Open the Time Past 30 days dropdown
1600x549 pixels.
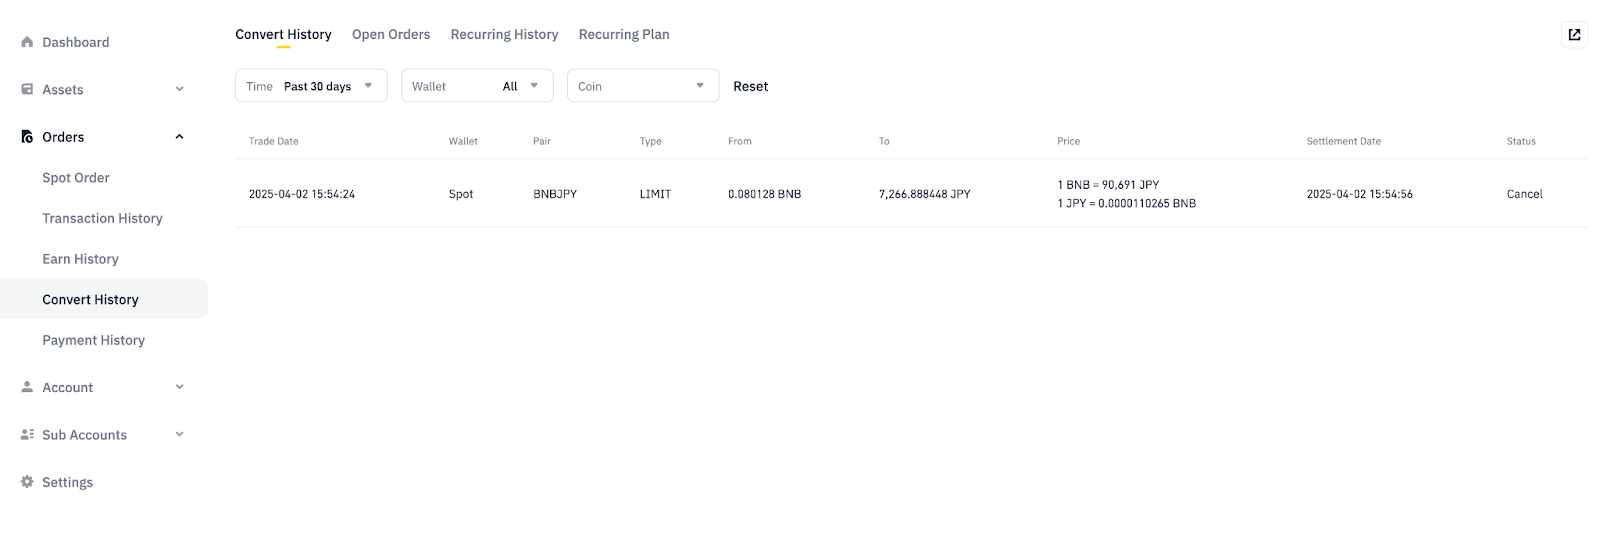[311, 86]
